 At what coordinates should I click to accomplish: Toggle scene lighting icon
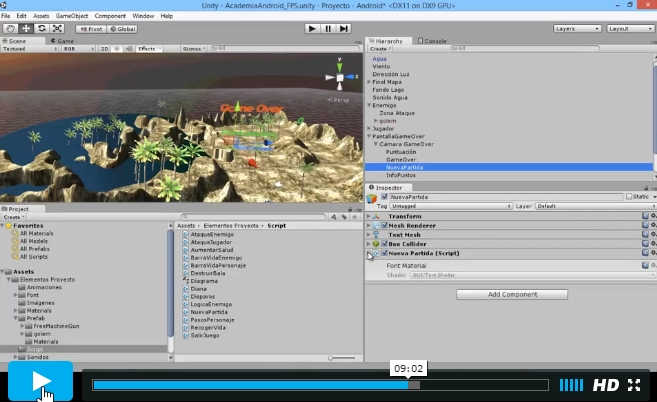[x=117, y=49]
